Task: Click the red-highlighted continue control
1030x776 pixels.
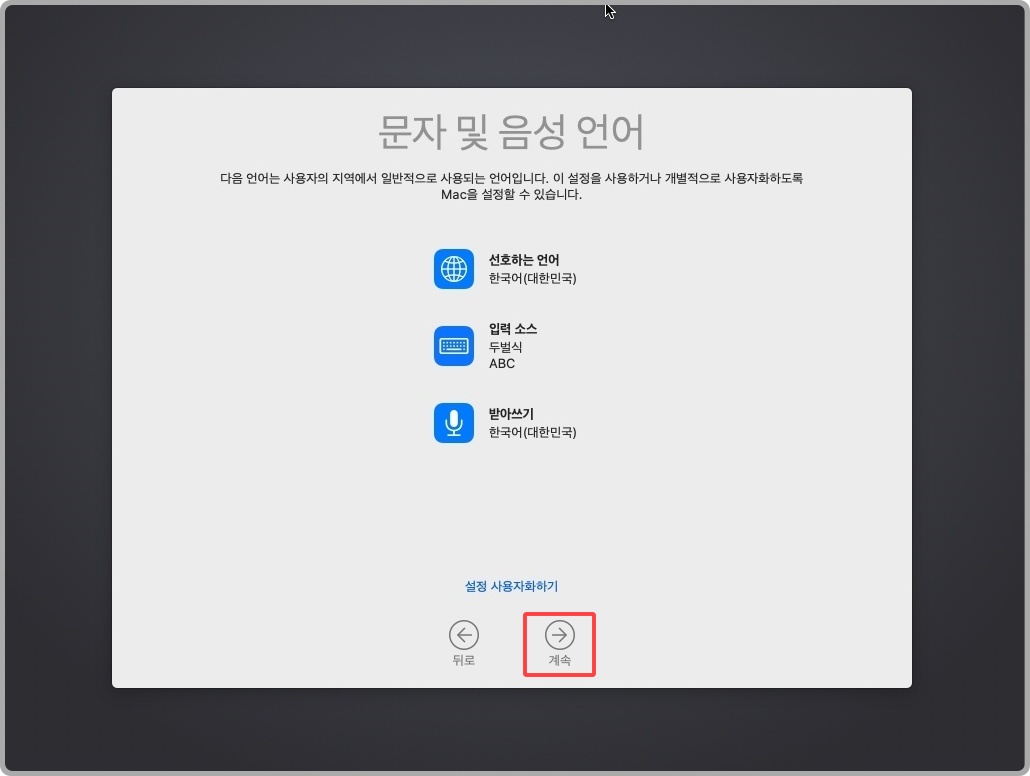Action: click(x=559, y=643)
